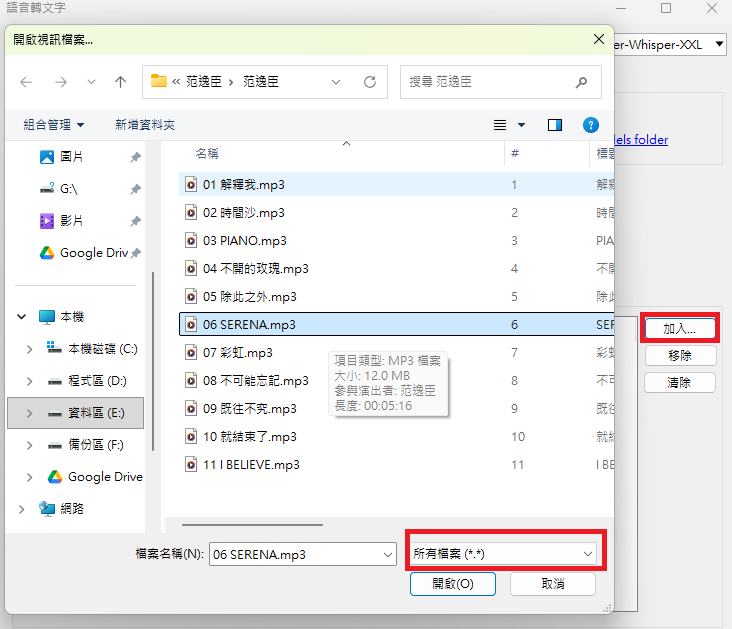Click the search magnifier icon
The width and height of the screenshot is (732, 629).
(581, 83)
